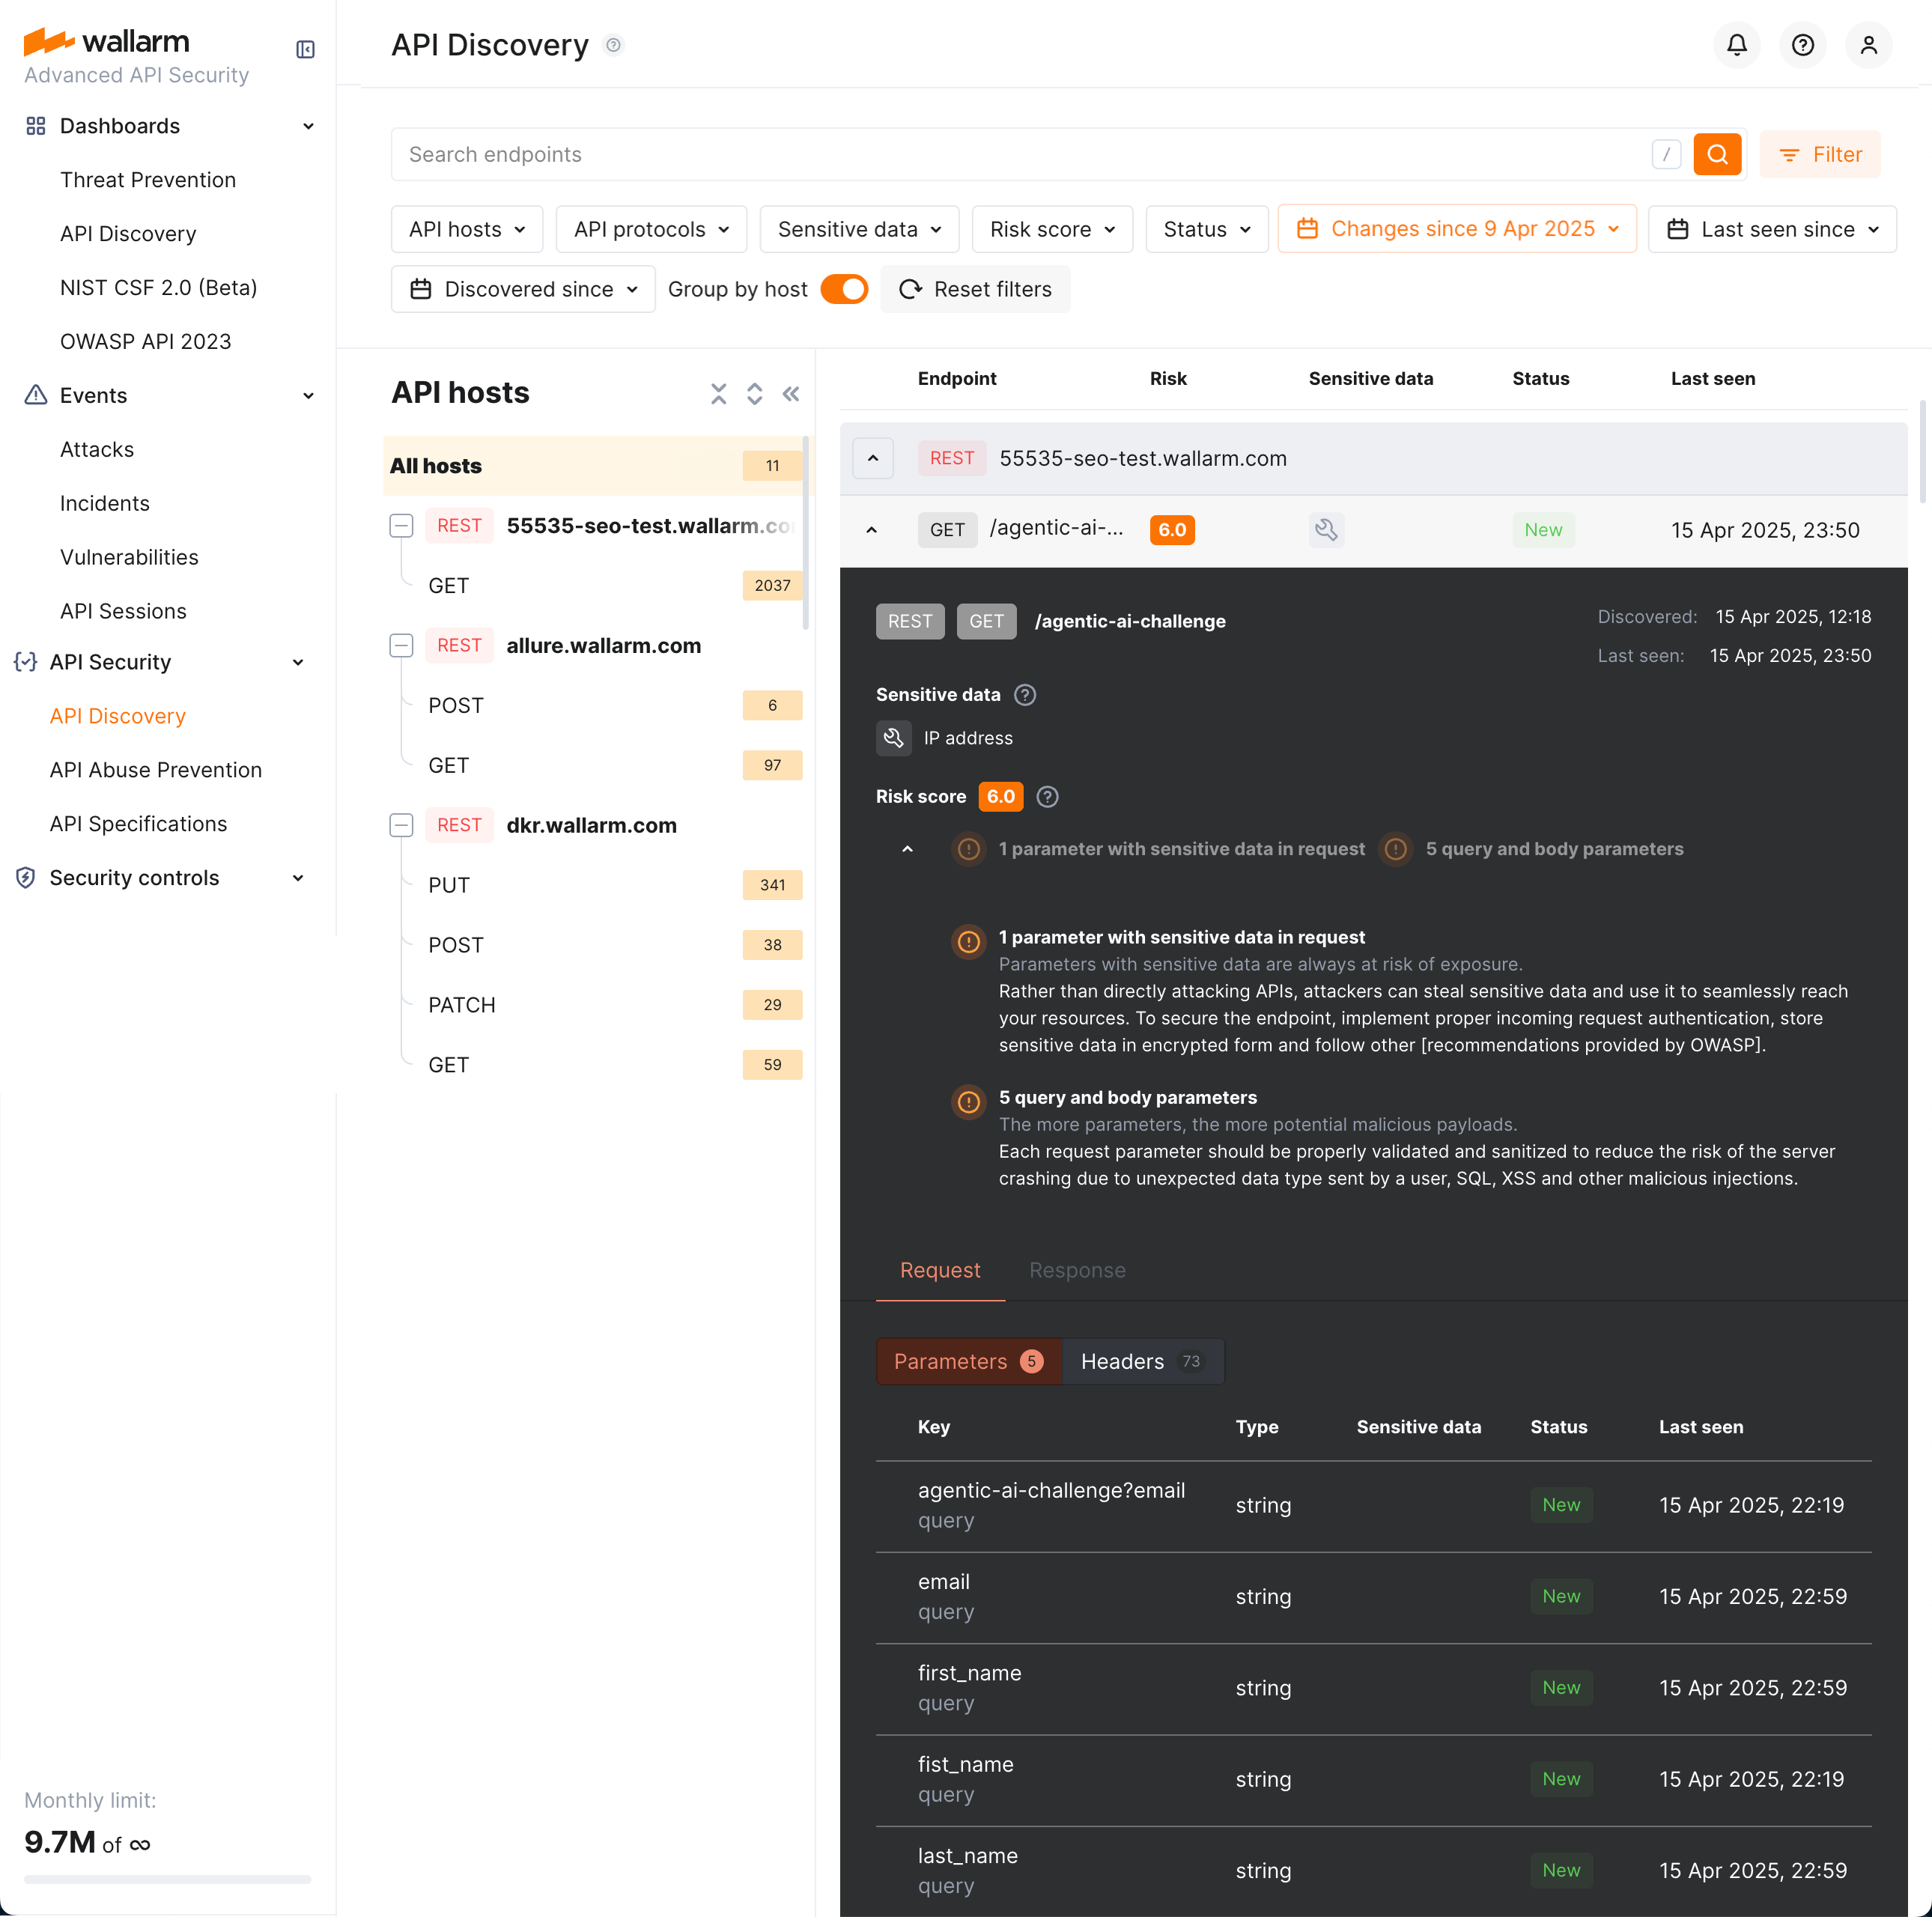This screenshot has height=1917, width=1932.
Task: Open the user account avatar
Action: [1869, 45]
